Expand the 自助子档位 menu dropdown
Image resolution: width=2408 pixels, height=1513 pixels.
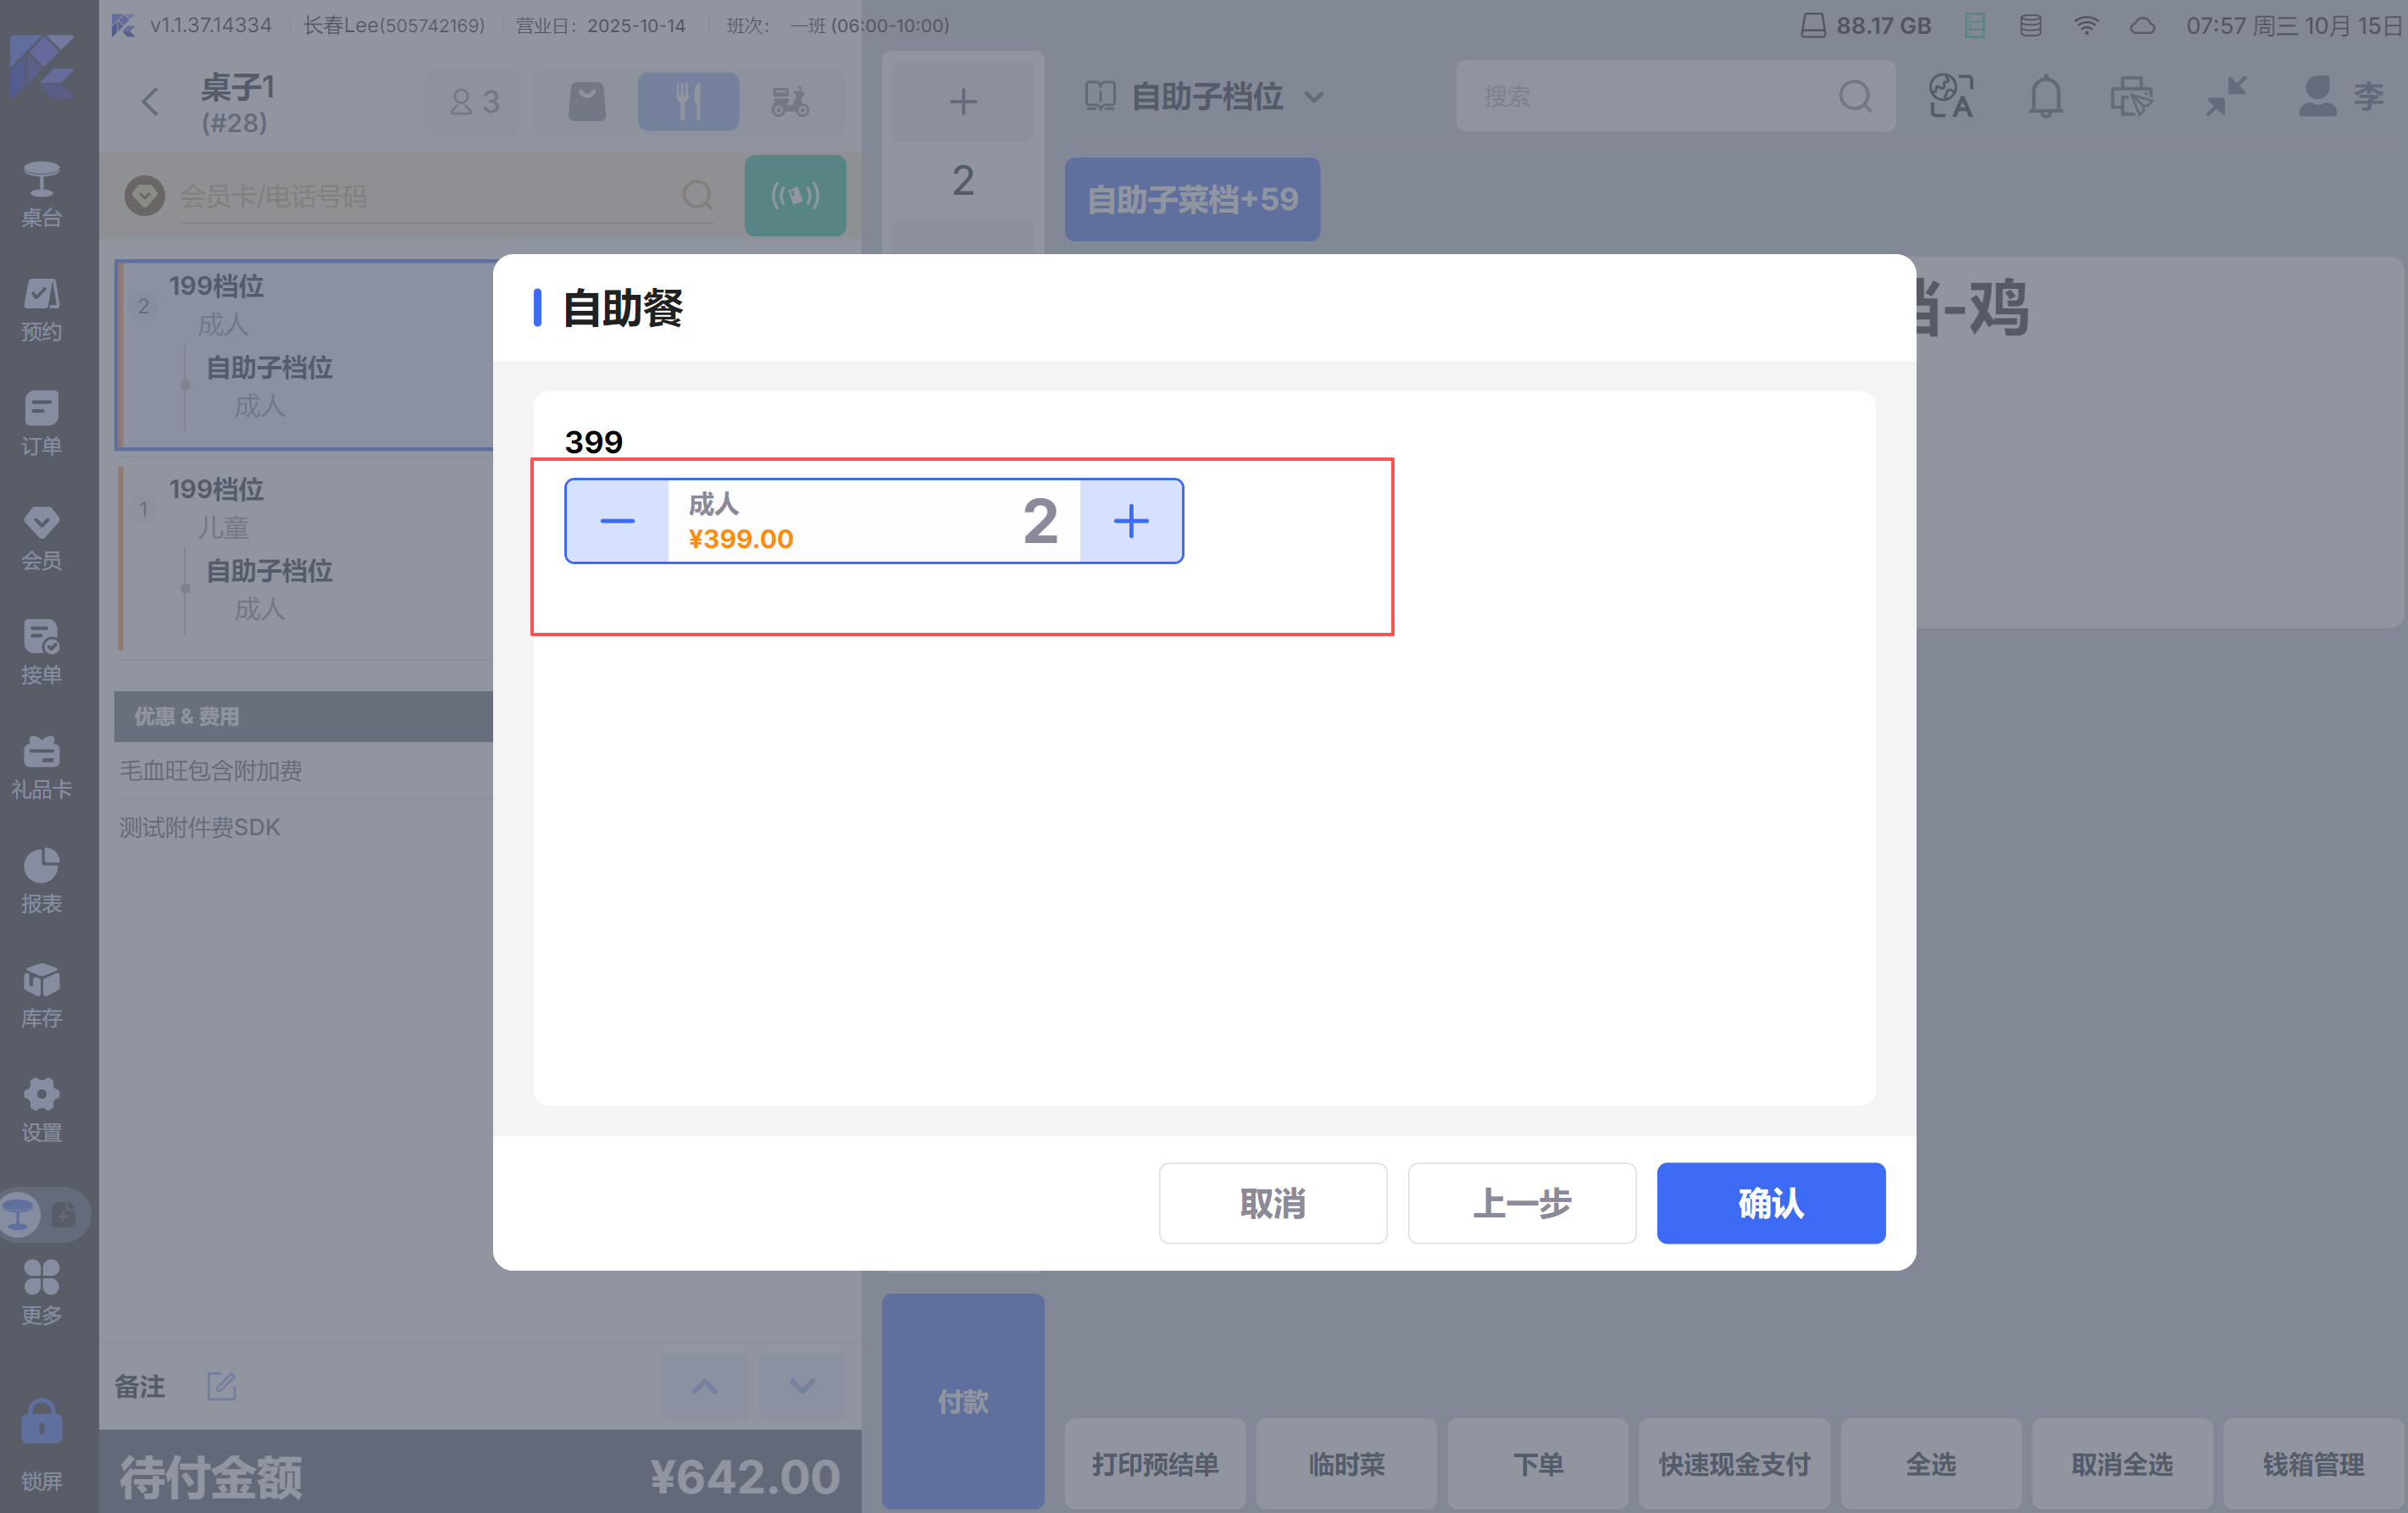point(1206,97)
